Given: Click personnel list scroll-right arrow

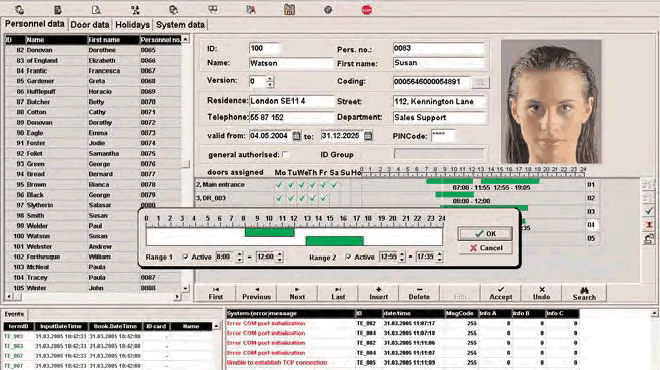Looking at the screenshot, I should 177,297.
